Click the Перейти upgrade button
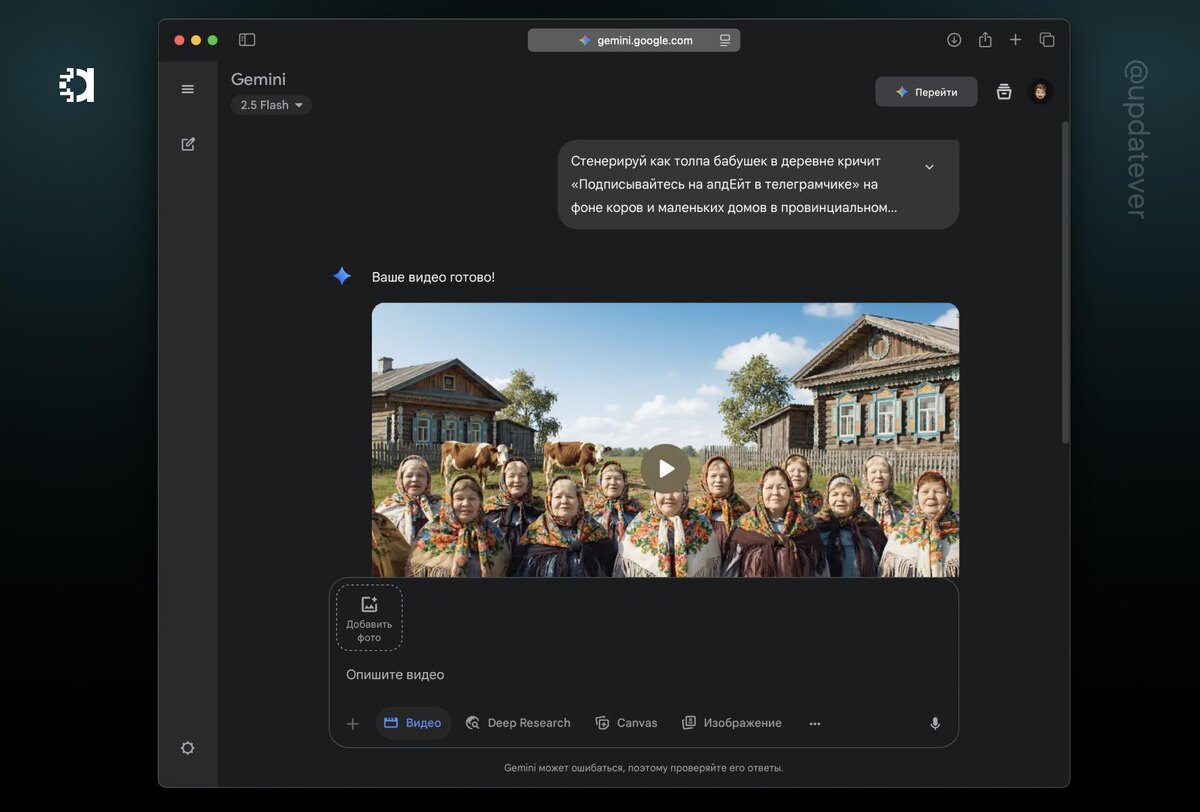Viewport: 1200px width, 812px height. 926,92
